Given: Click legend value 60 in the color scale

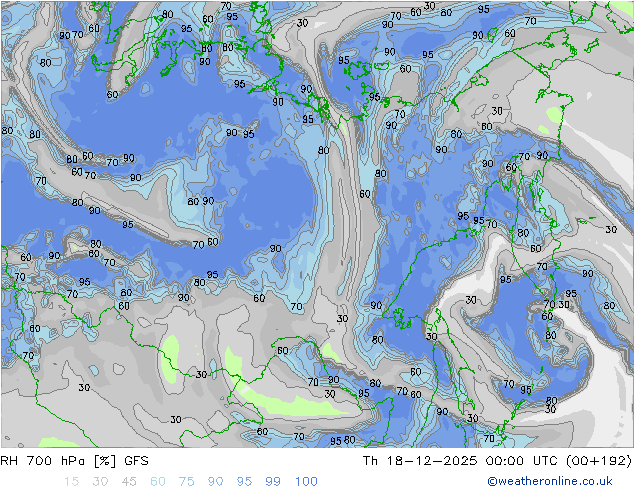Looking at the screenshot, I should click(x=158, y=482).
